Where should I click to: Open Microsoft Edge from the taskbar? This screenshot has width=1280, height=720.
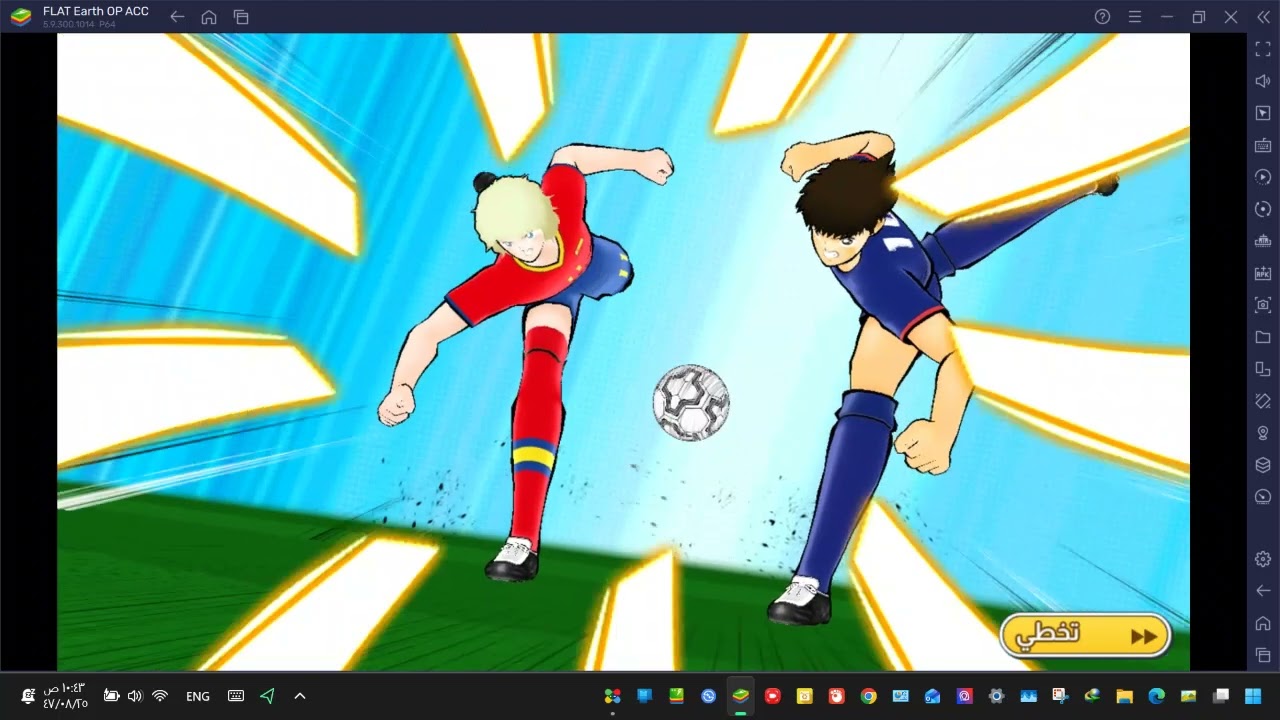pyautogui.click(x=1156, y=696)
